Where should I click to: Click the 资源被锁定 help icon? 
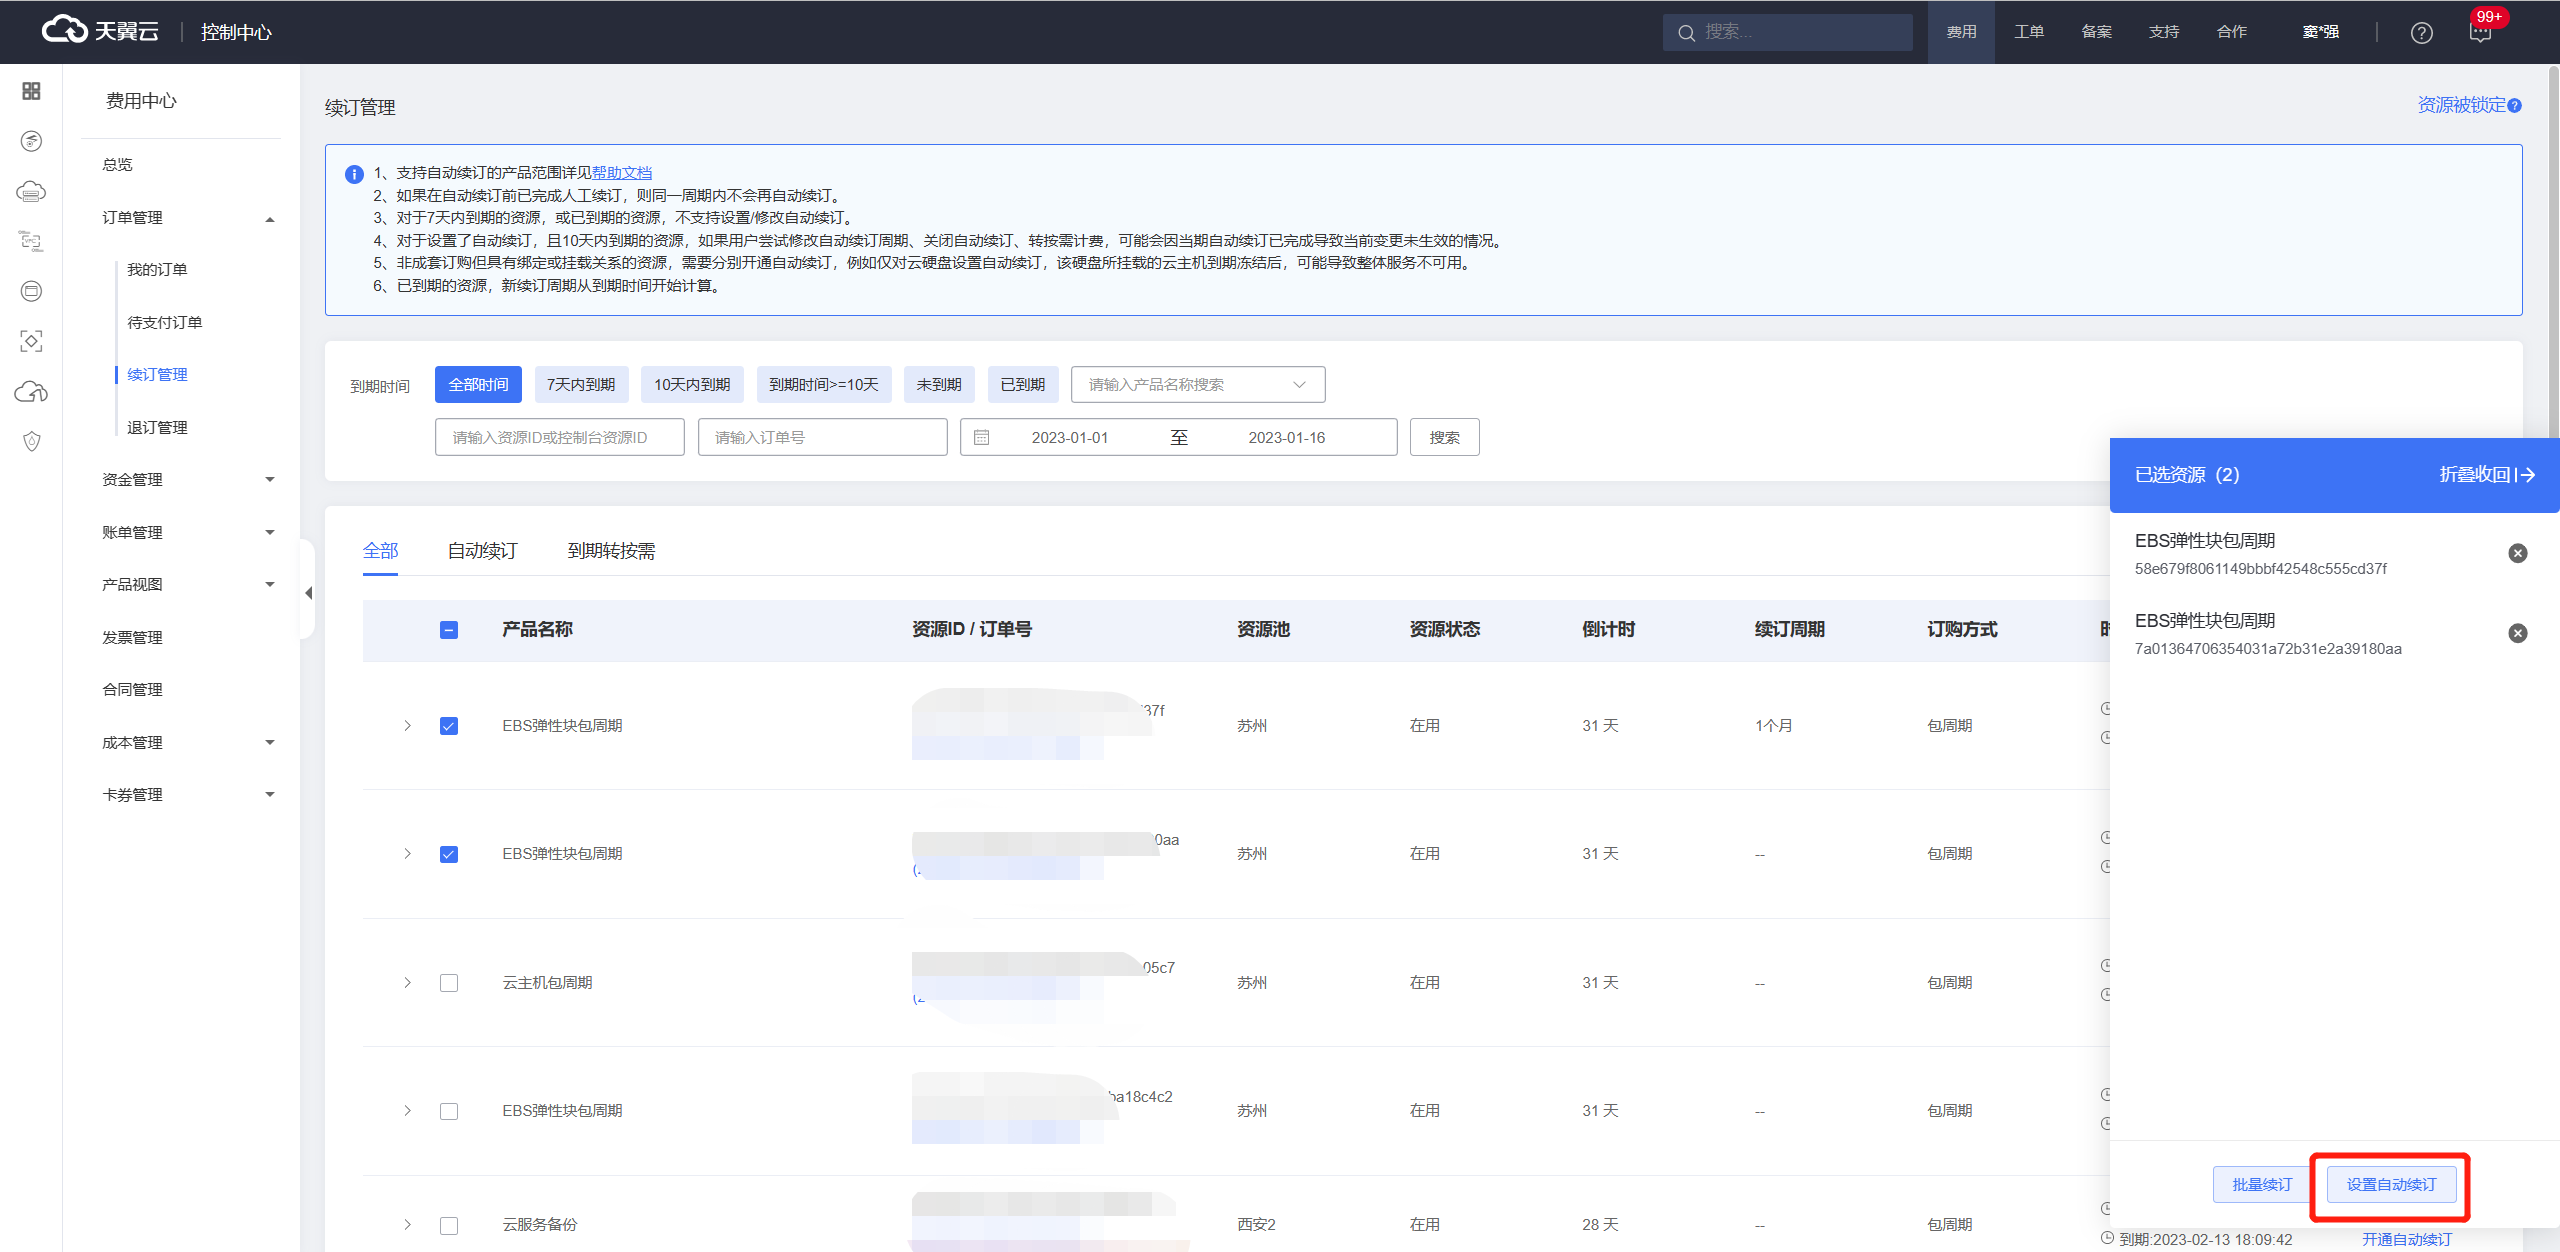coord(2515,106)
